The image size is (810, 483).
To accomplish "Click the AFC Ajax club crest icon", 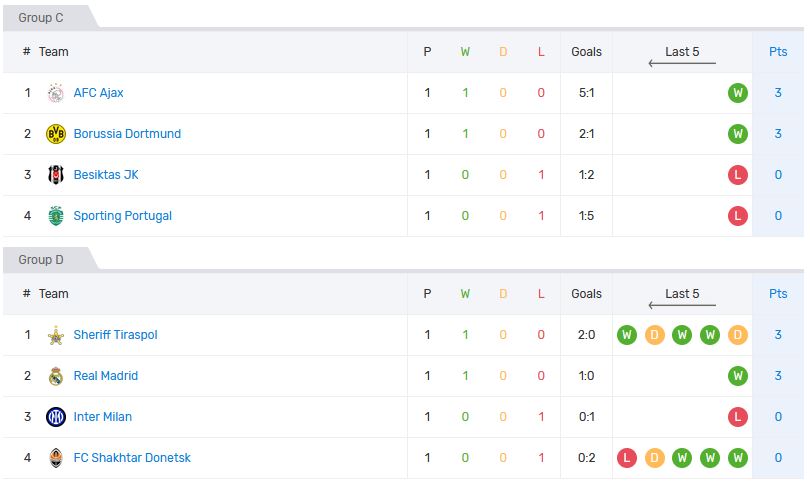I will [x=56, y=93].
